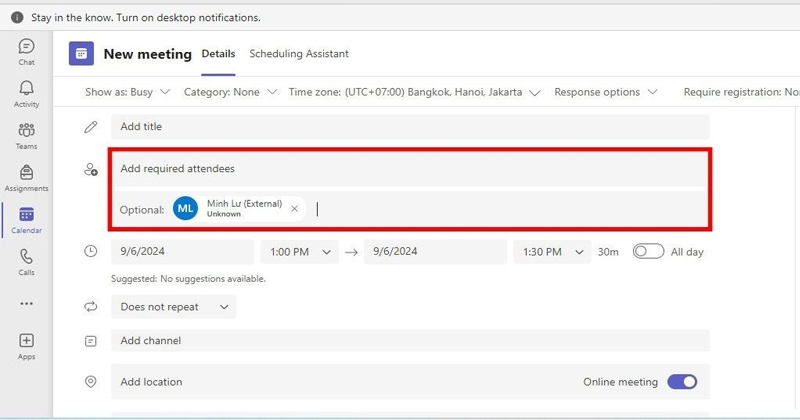Click the info icon in notification banner
The width and height of the screenshot is (800, 420).
17,17
